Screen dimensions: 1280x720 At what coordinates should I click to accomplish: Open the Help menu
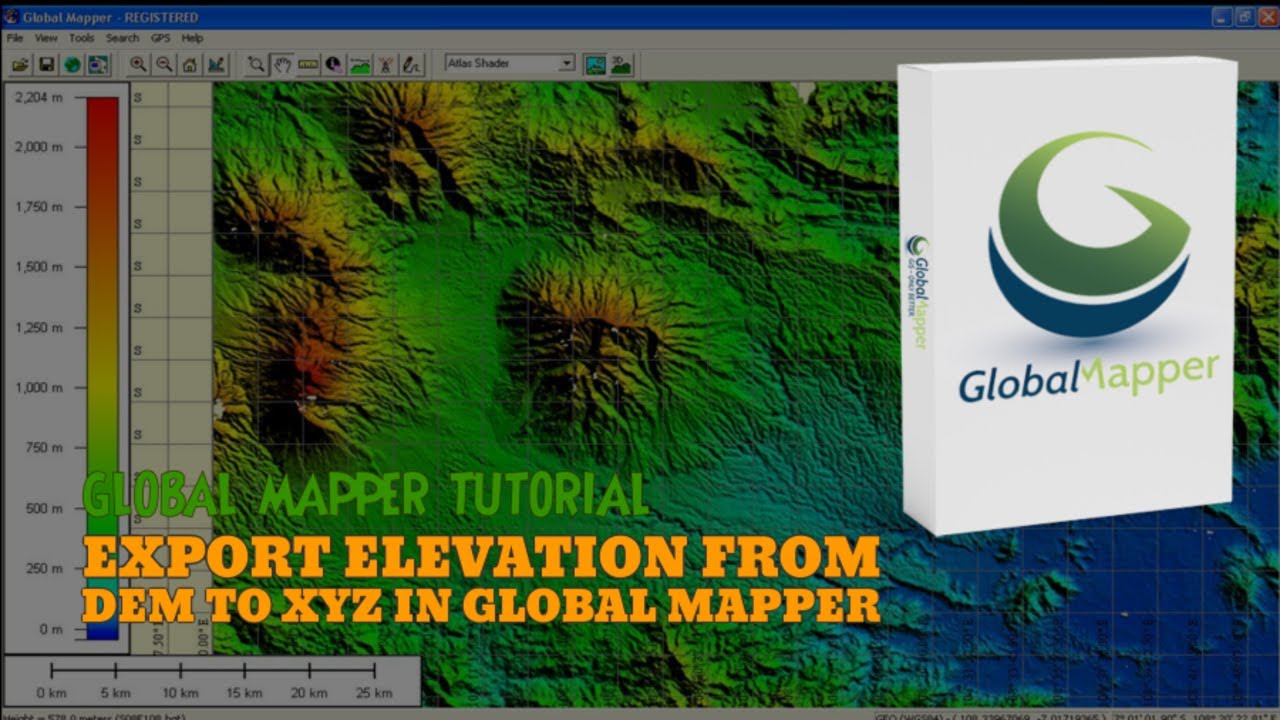click(x=192, y=38)
